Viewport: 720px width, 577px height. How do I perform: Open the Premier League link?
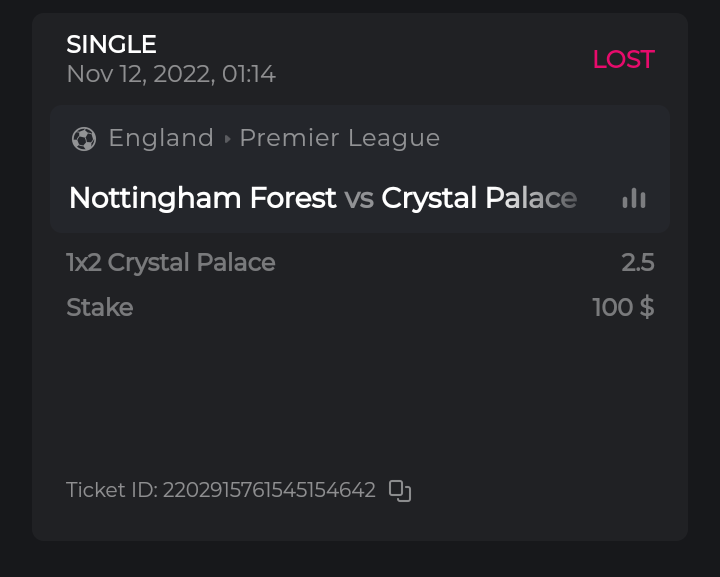(339, 138)
